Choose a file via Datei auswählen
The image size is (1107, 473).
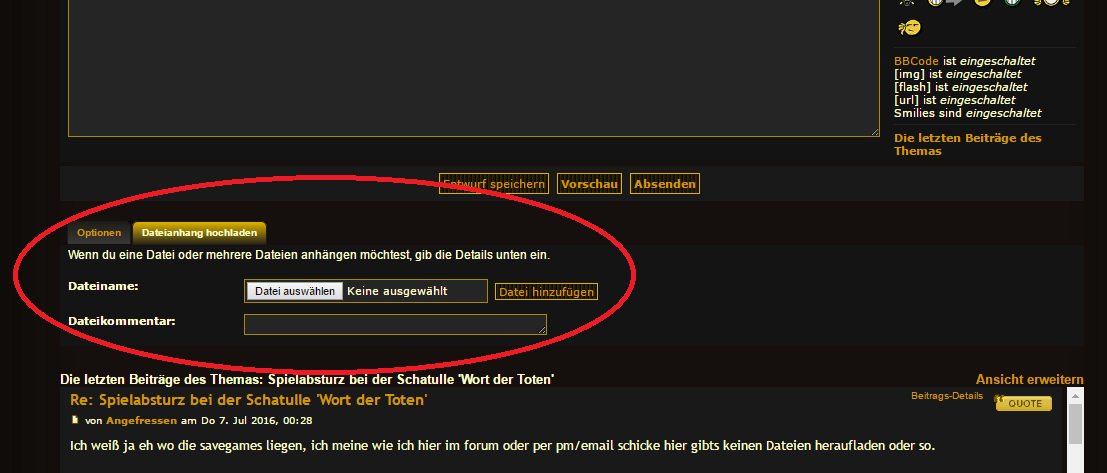(x=295, y=291)
